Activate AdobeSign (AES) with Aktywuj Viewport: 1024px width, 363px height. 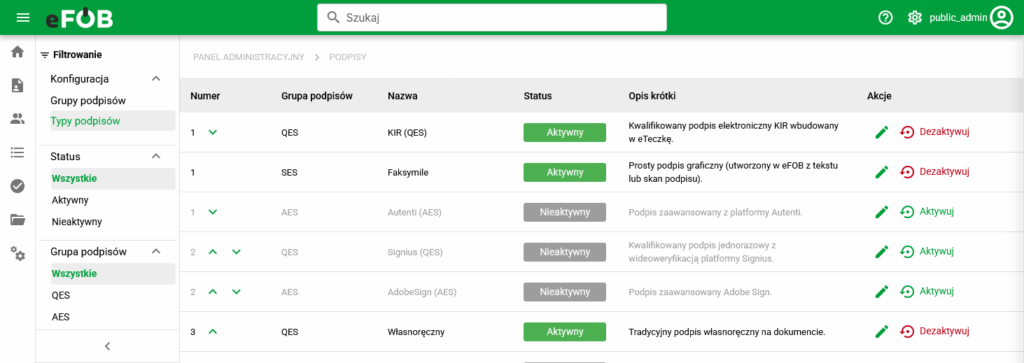[927, 292]
